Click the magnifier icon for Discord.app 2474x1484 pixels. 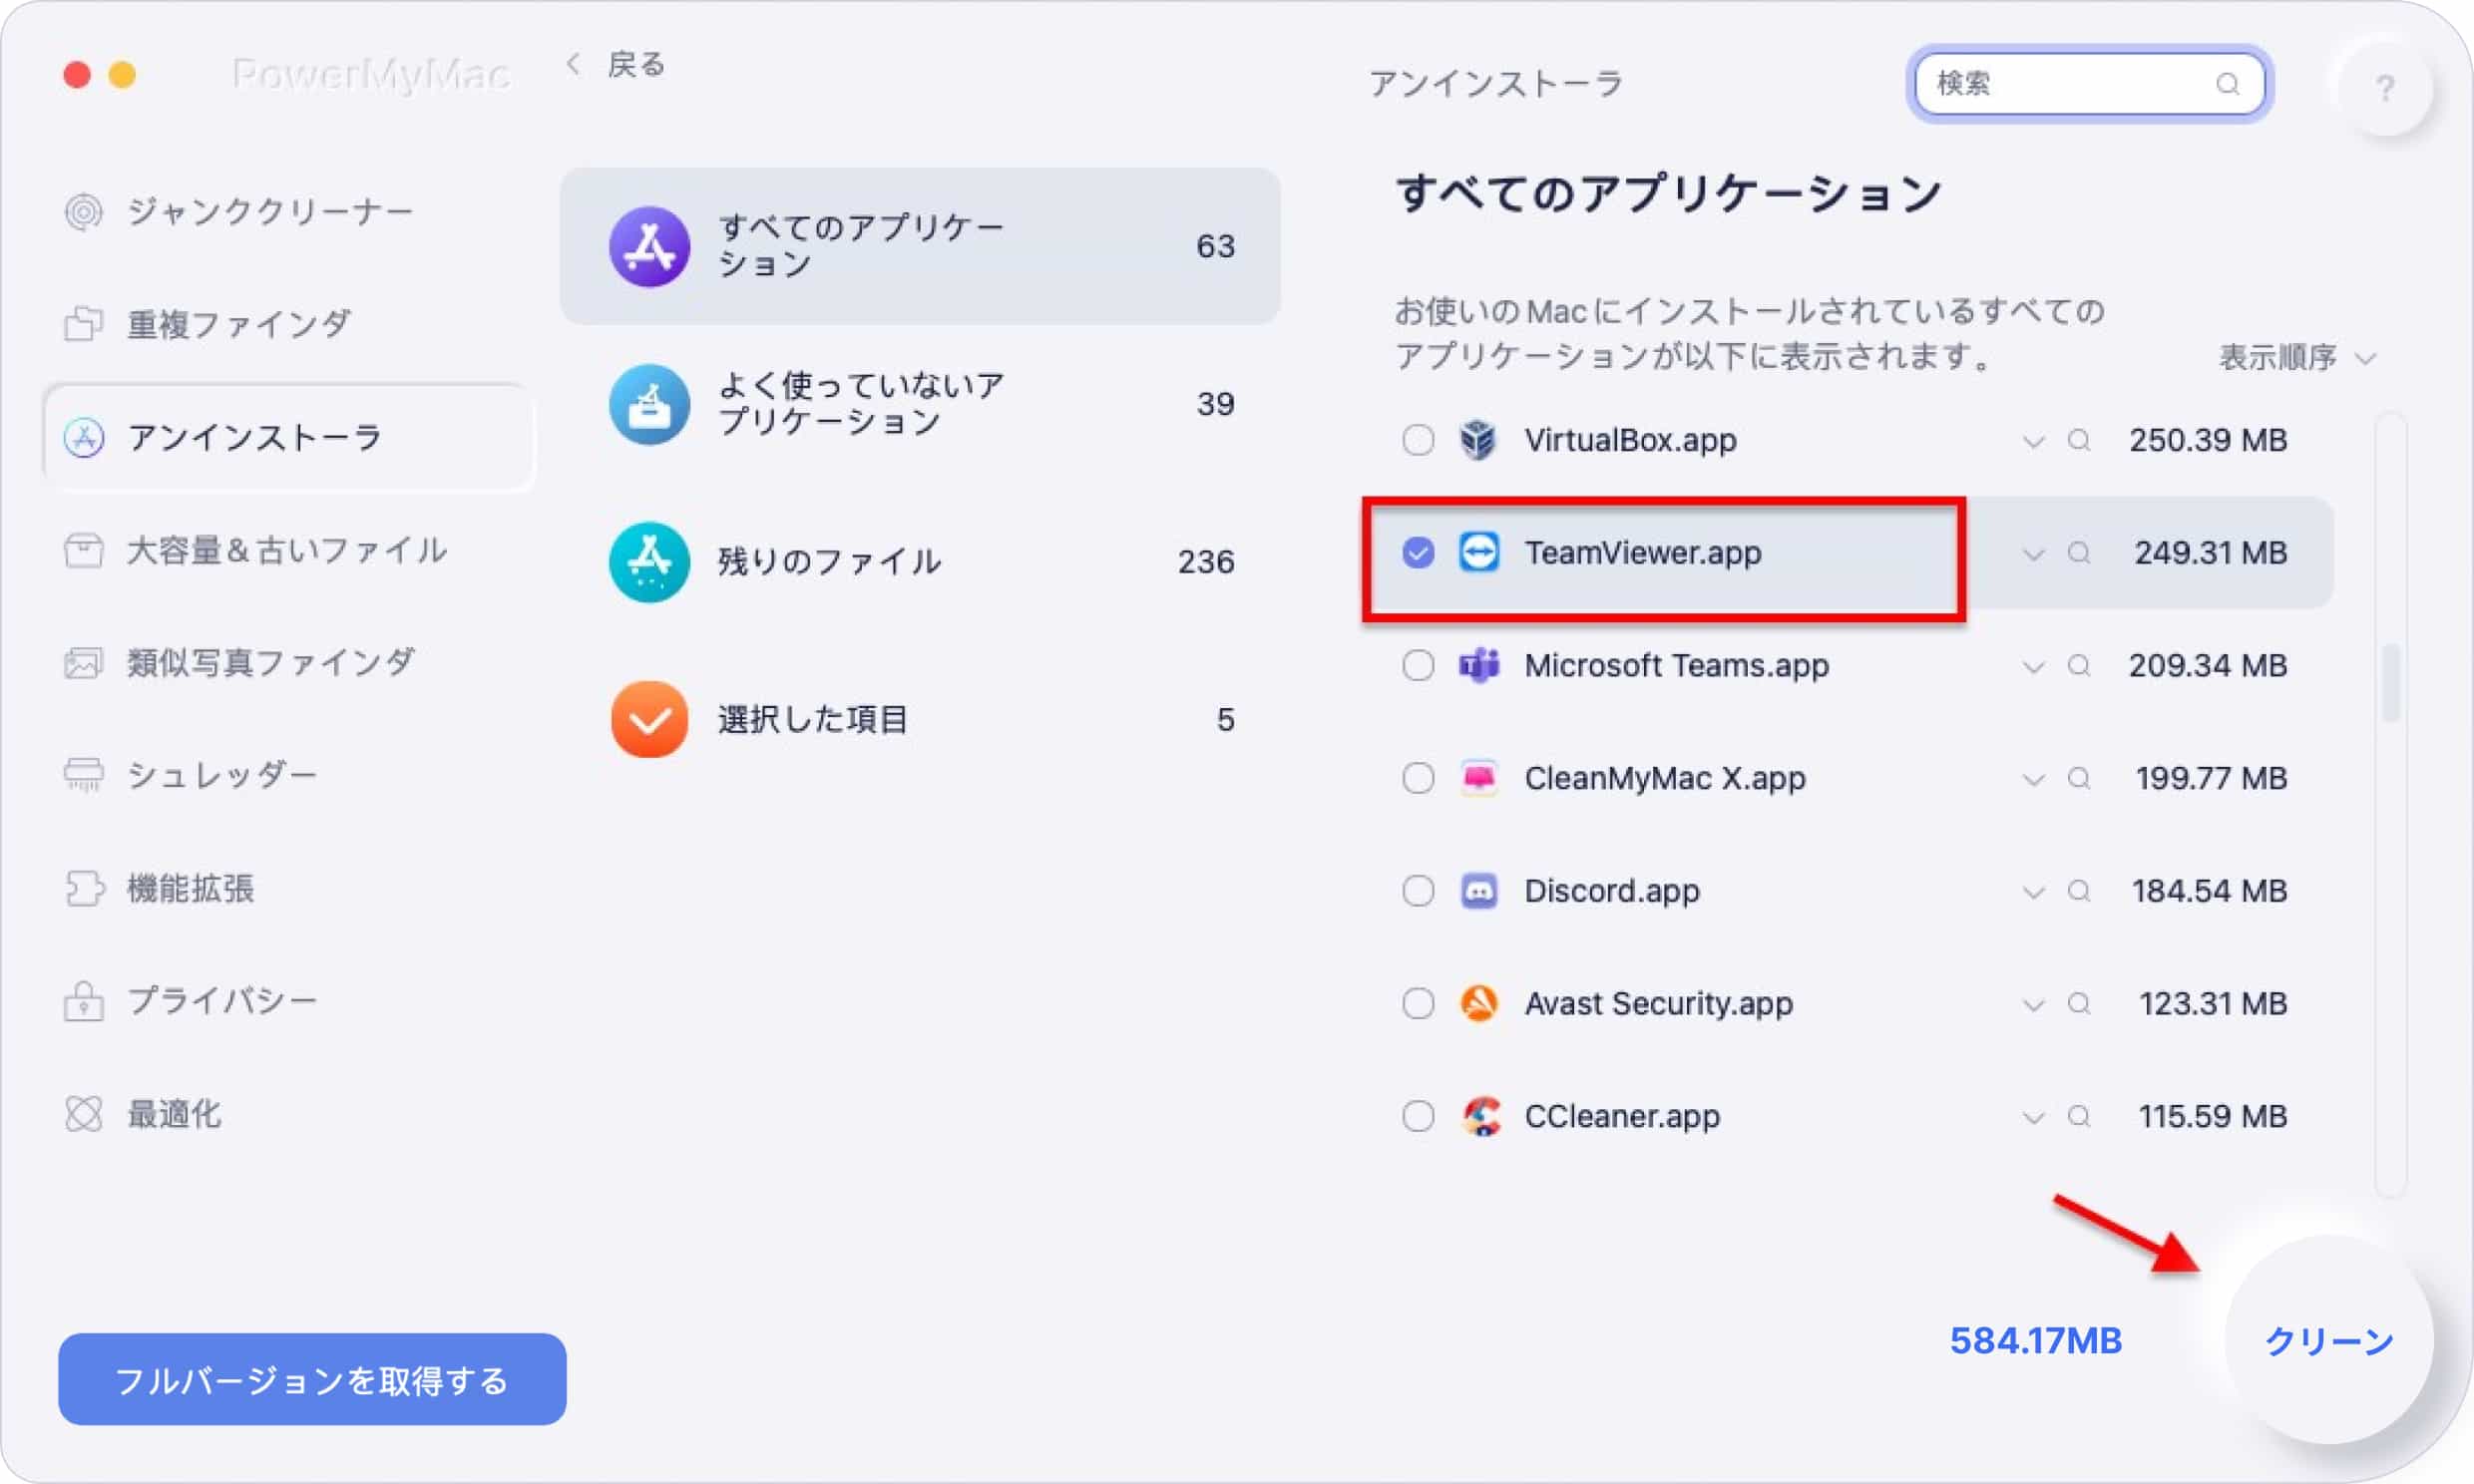click(x=2079, y=890)
